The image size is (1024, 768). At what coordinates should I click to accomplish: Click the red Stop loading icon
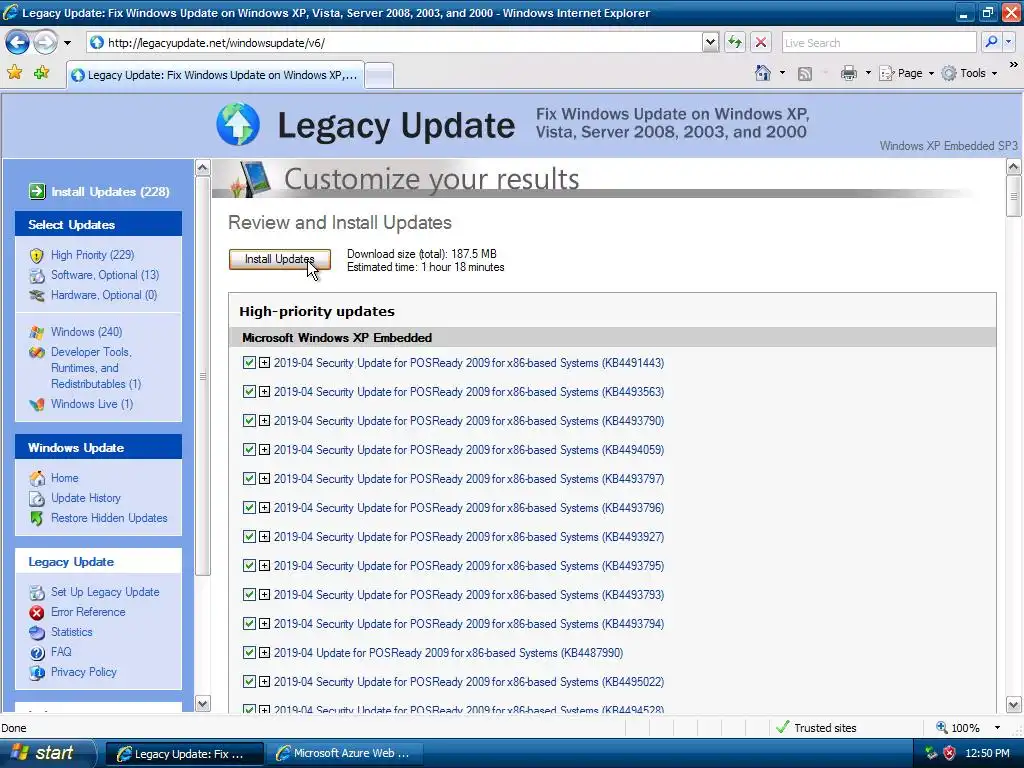point(761,42)
